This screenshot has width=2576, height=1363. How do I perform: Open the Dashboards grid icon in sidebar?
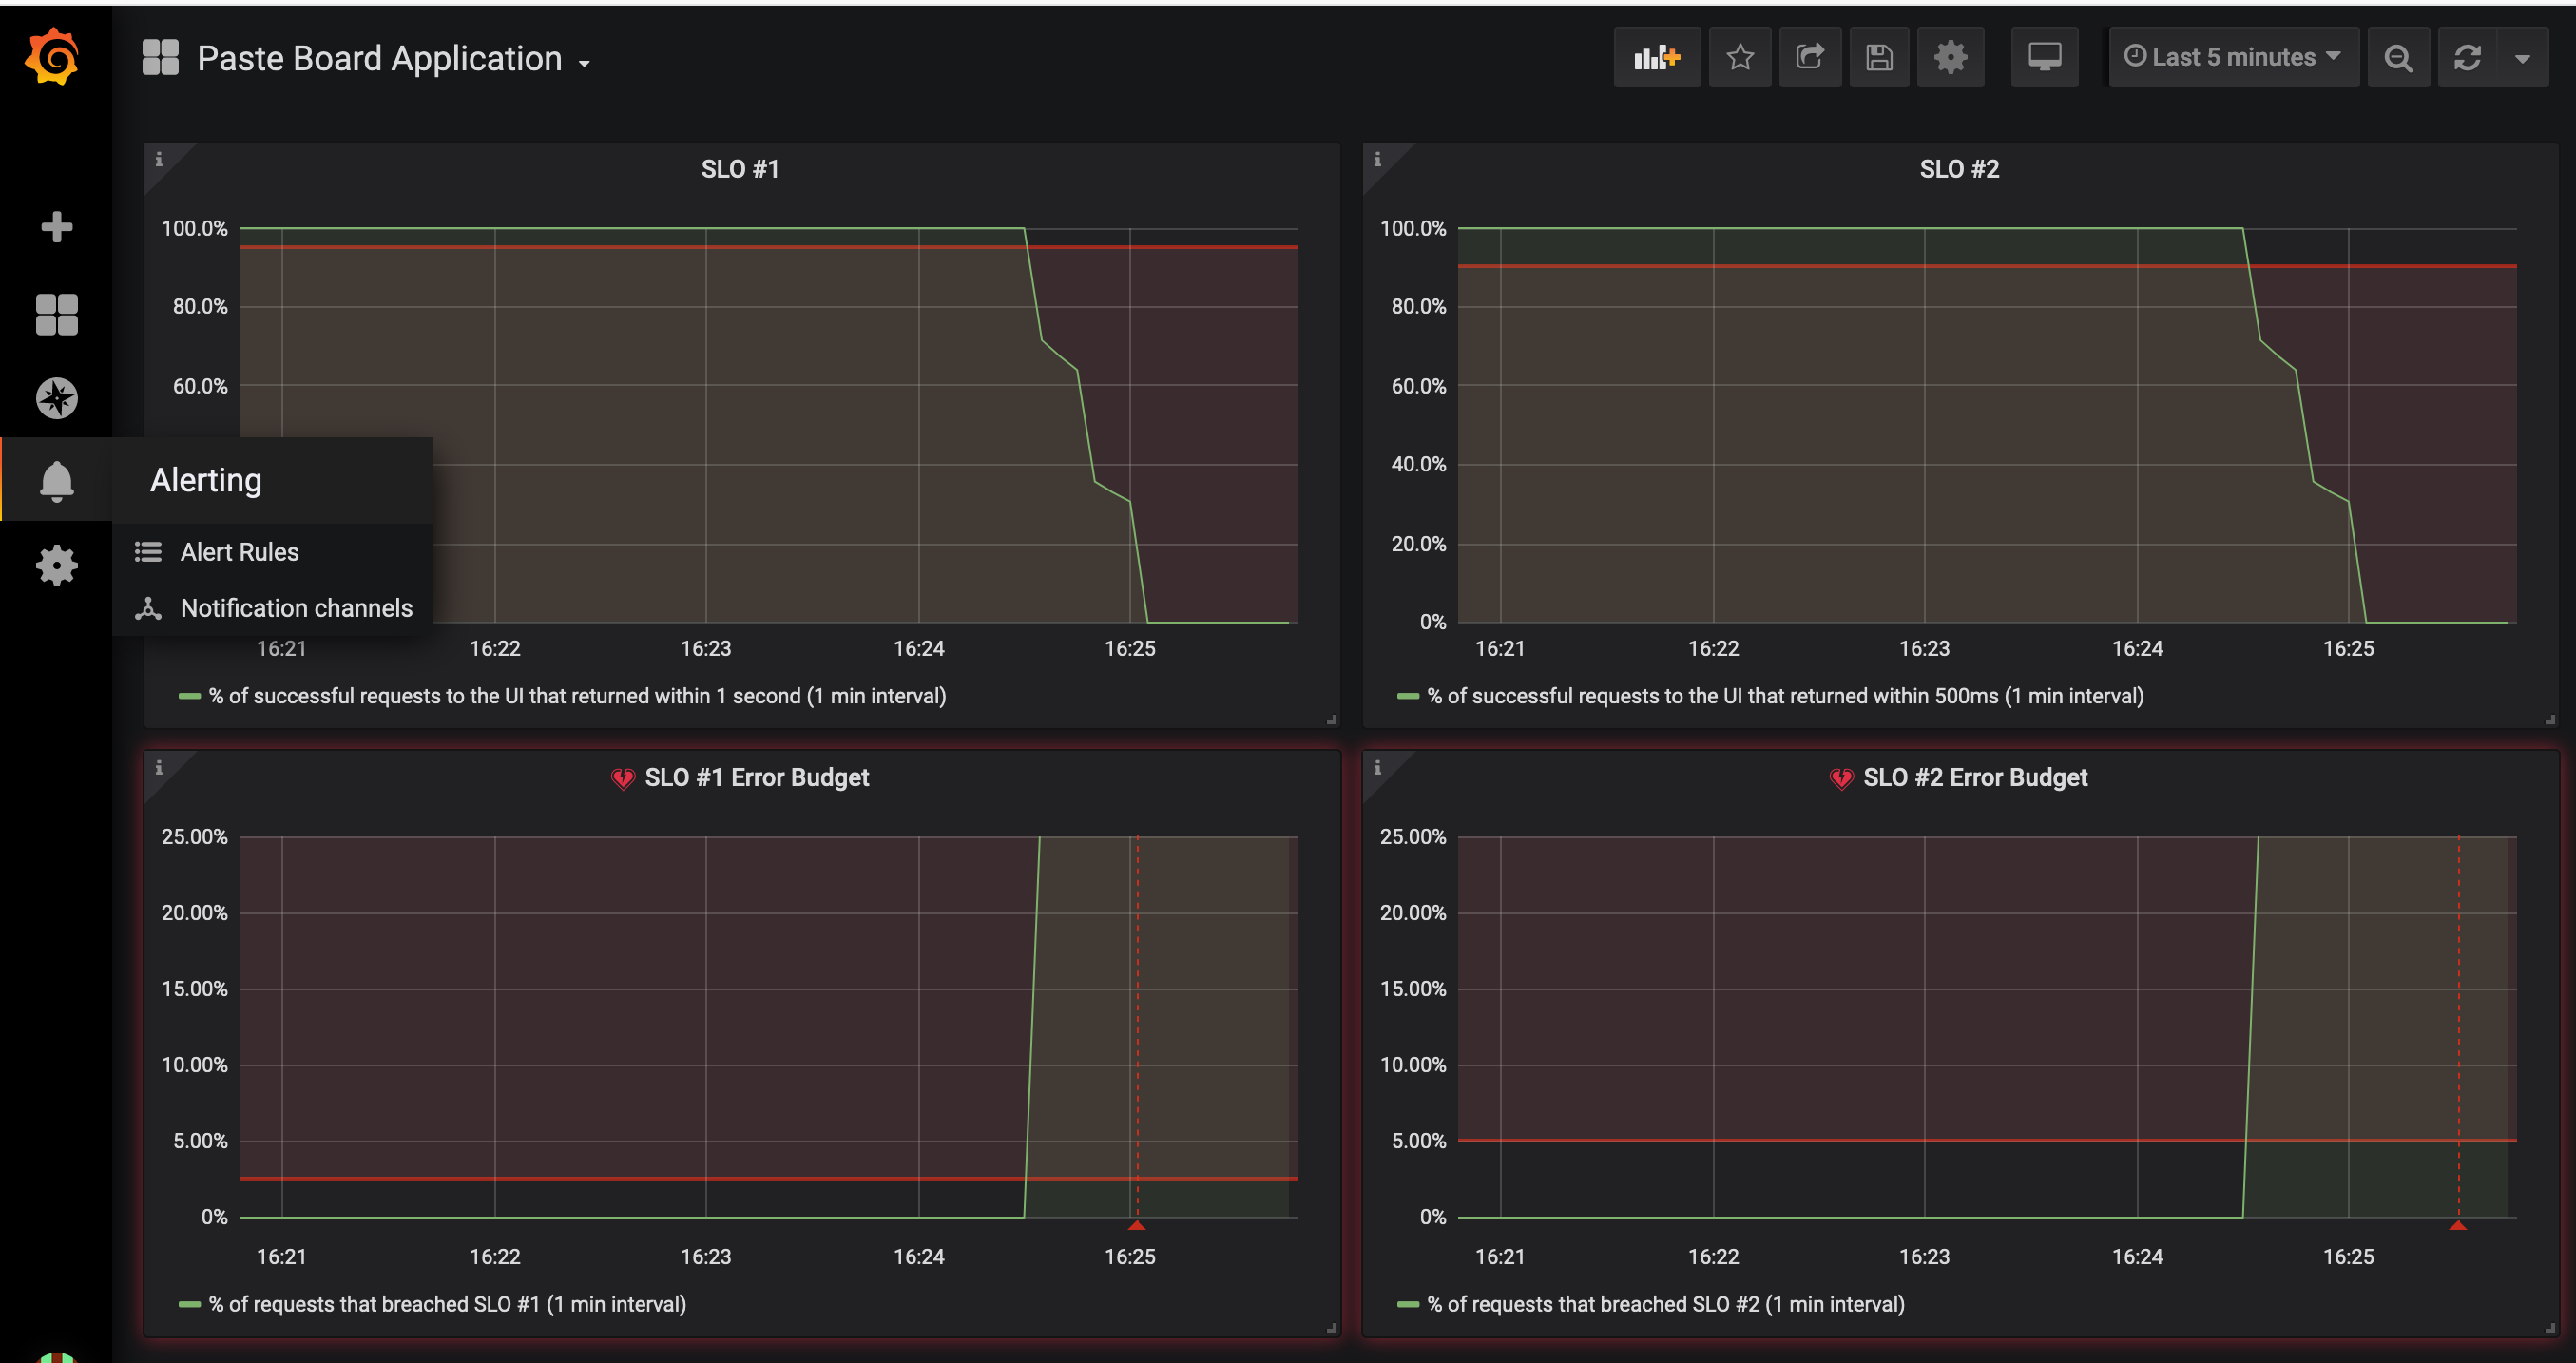coord(56,314)
